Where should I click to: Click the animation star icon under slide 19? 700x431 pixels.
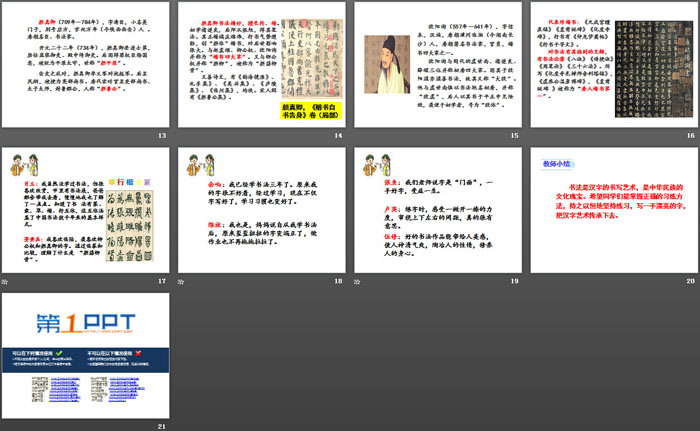coord(357,282)
